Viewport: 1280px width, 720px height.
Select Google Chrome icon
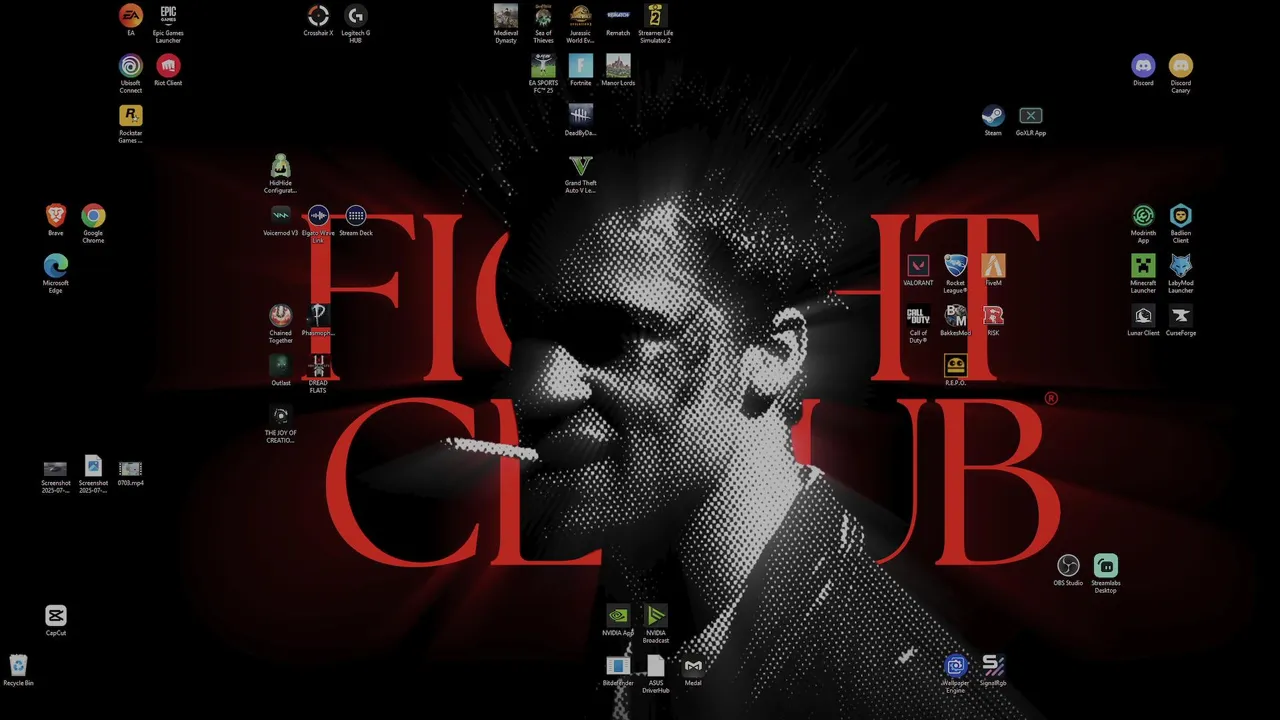(x=93, y=216)
